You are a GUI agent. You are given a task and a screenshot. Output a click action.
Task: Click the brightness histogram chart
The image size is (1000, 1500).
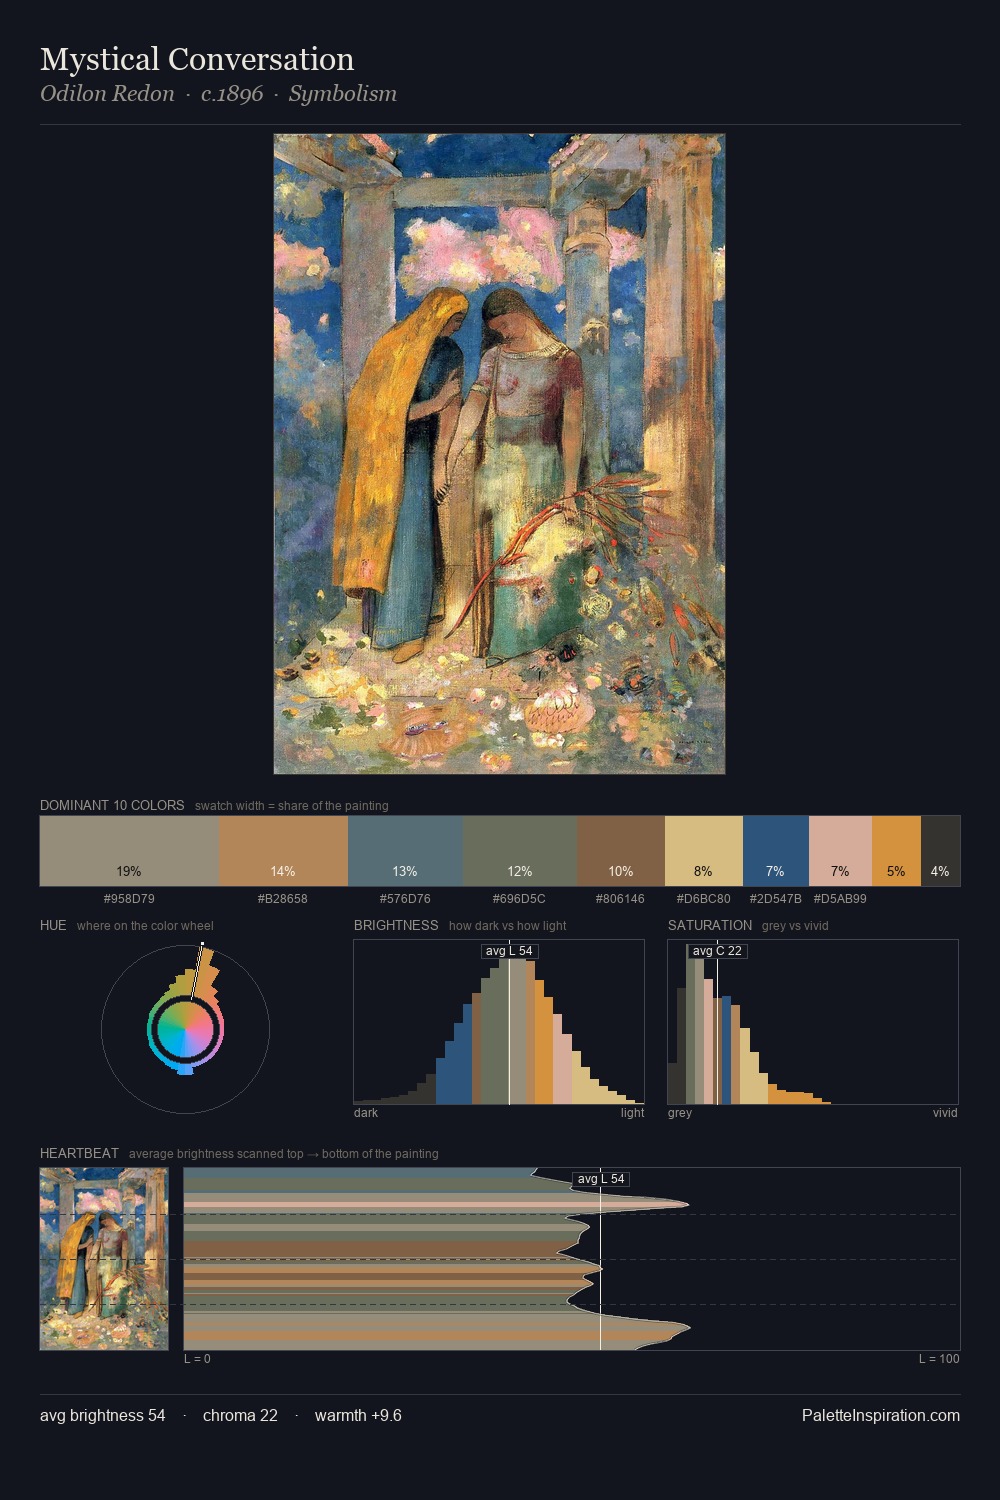coord(499,1022)
